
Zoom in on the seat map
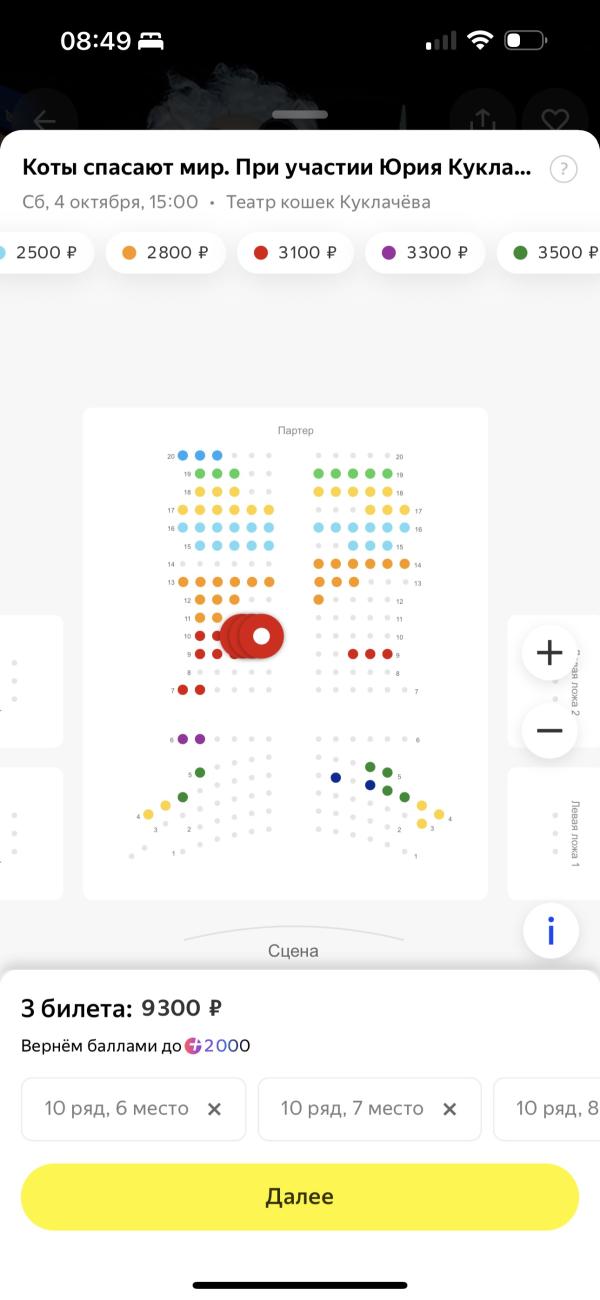[549, 653]
